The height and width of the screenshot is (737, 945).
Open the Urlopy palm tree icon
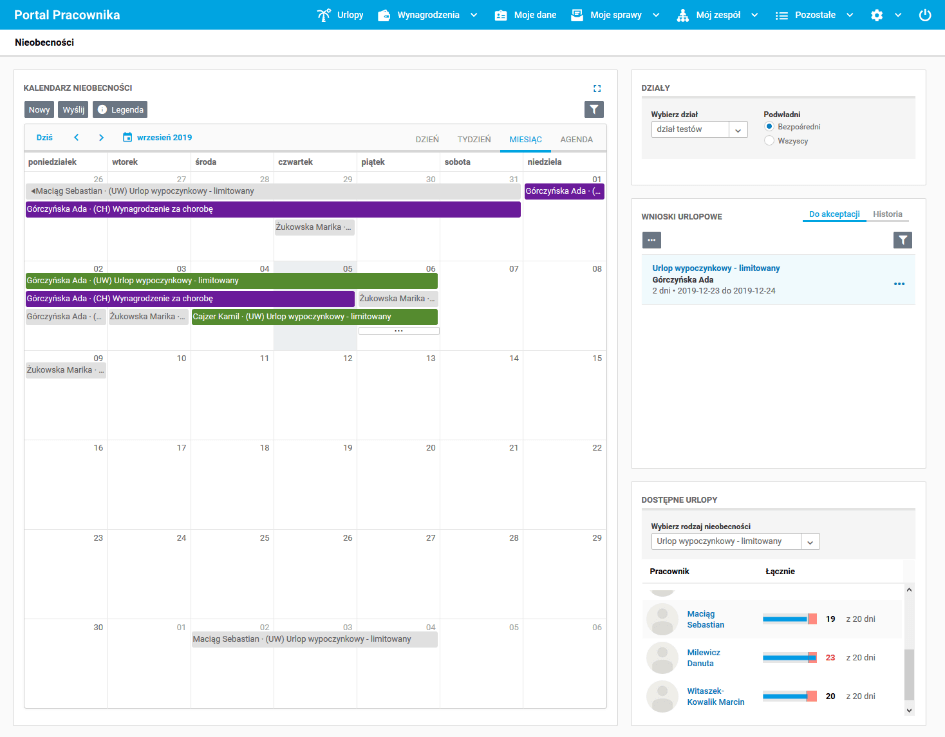click(x=324, y=15)
